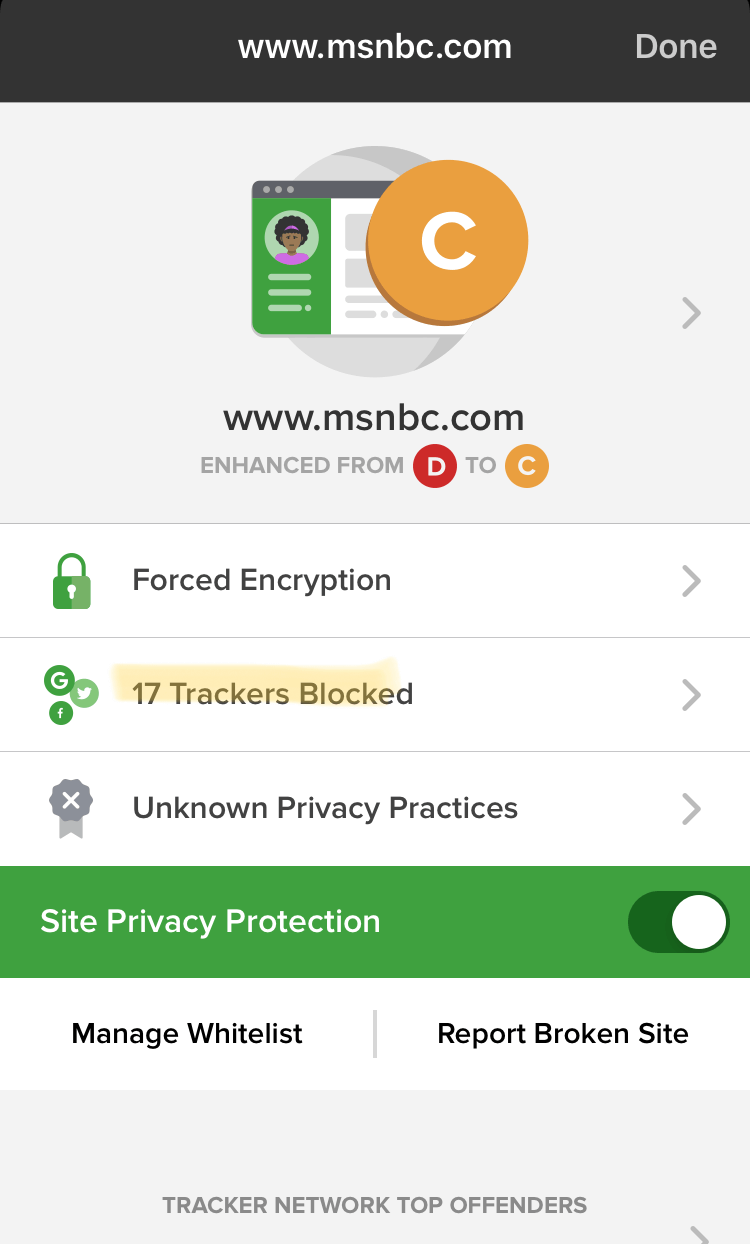
Task: Open the 17 Trackers Blocked entry
Action: (x=273, y=694)
